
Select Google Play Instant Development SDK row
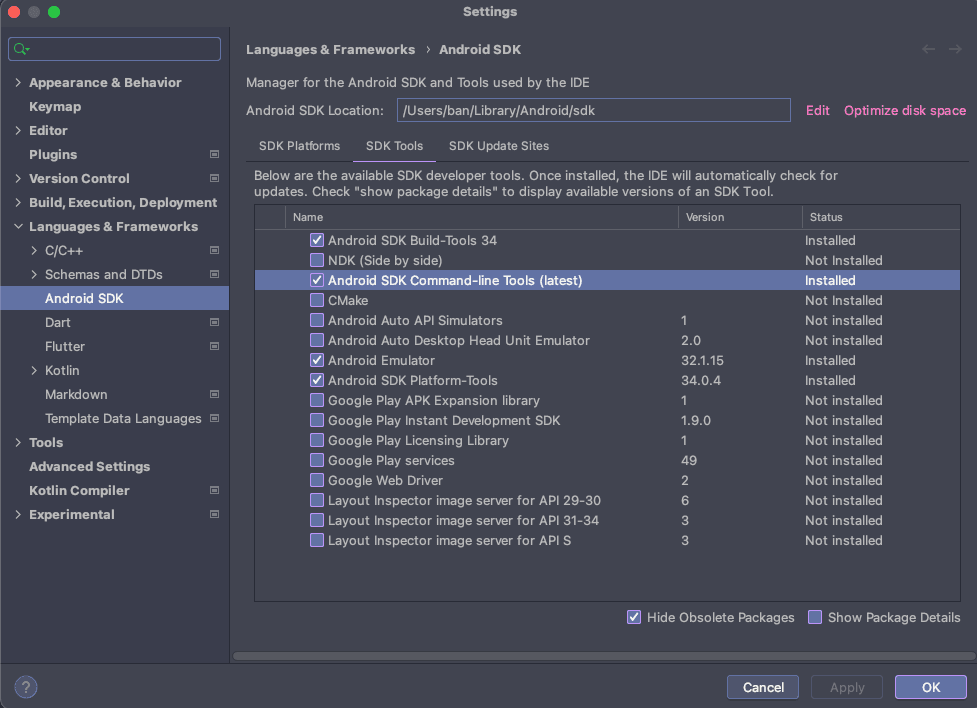(x=608, y=420)
